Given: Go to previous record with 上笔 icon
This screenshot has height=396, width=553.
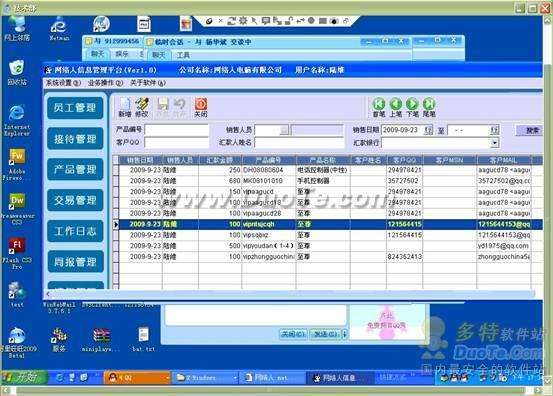Looking at the screenshot, I should pyautogui.click(x=396, y=108).
